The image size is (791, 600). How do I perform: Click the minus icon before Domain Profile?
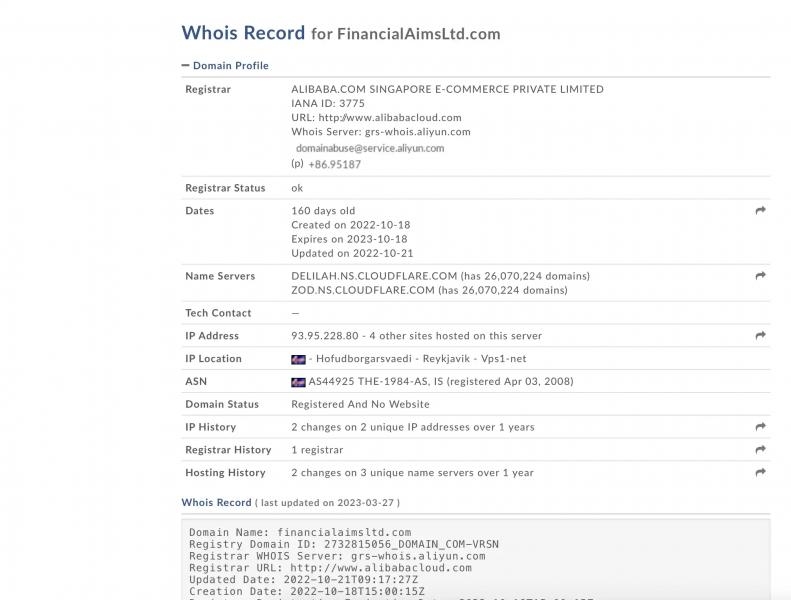pos(185,65)
